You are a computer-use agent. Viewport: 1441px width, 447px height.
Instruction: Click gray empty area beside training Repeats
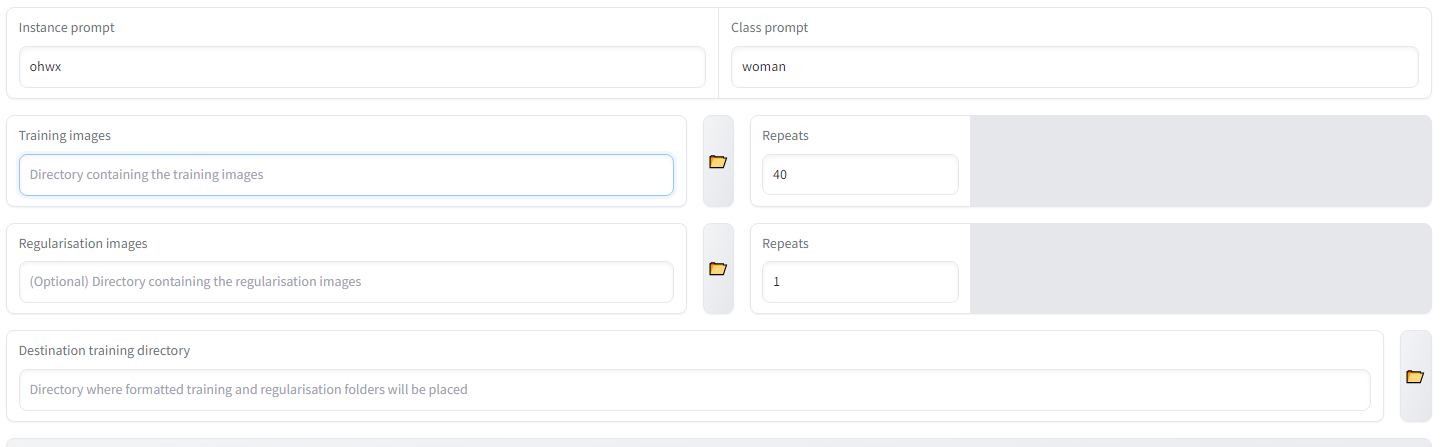(1200, 161)
